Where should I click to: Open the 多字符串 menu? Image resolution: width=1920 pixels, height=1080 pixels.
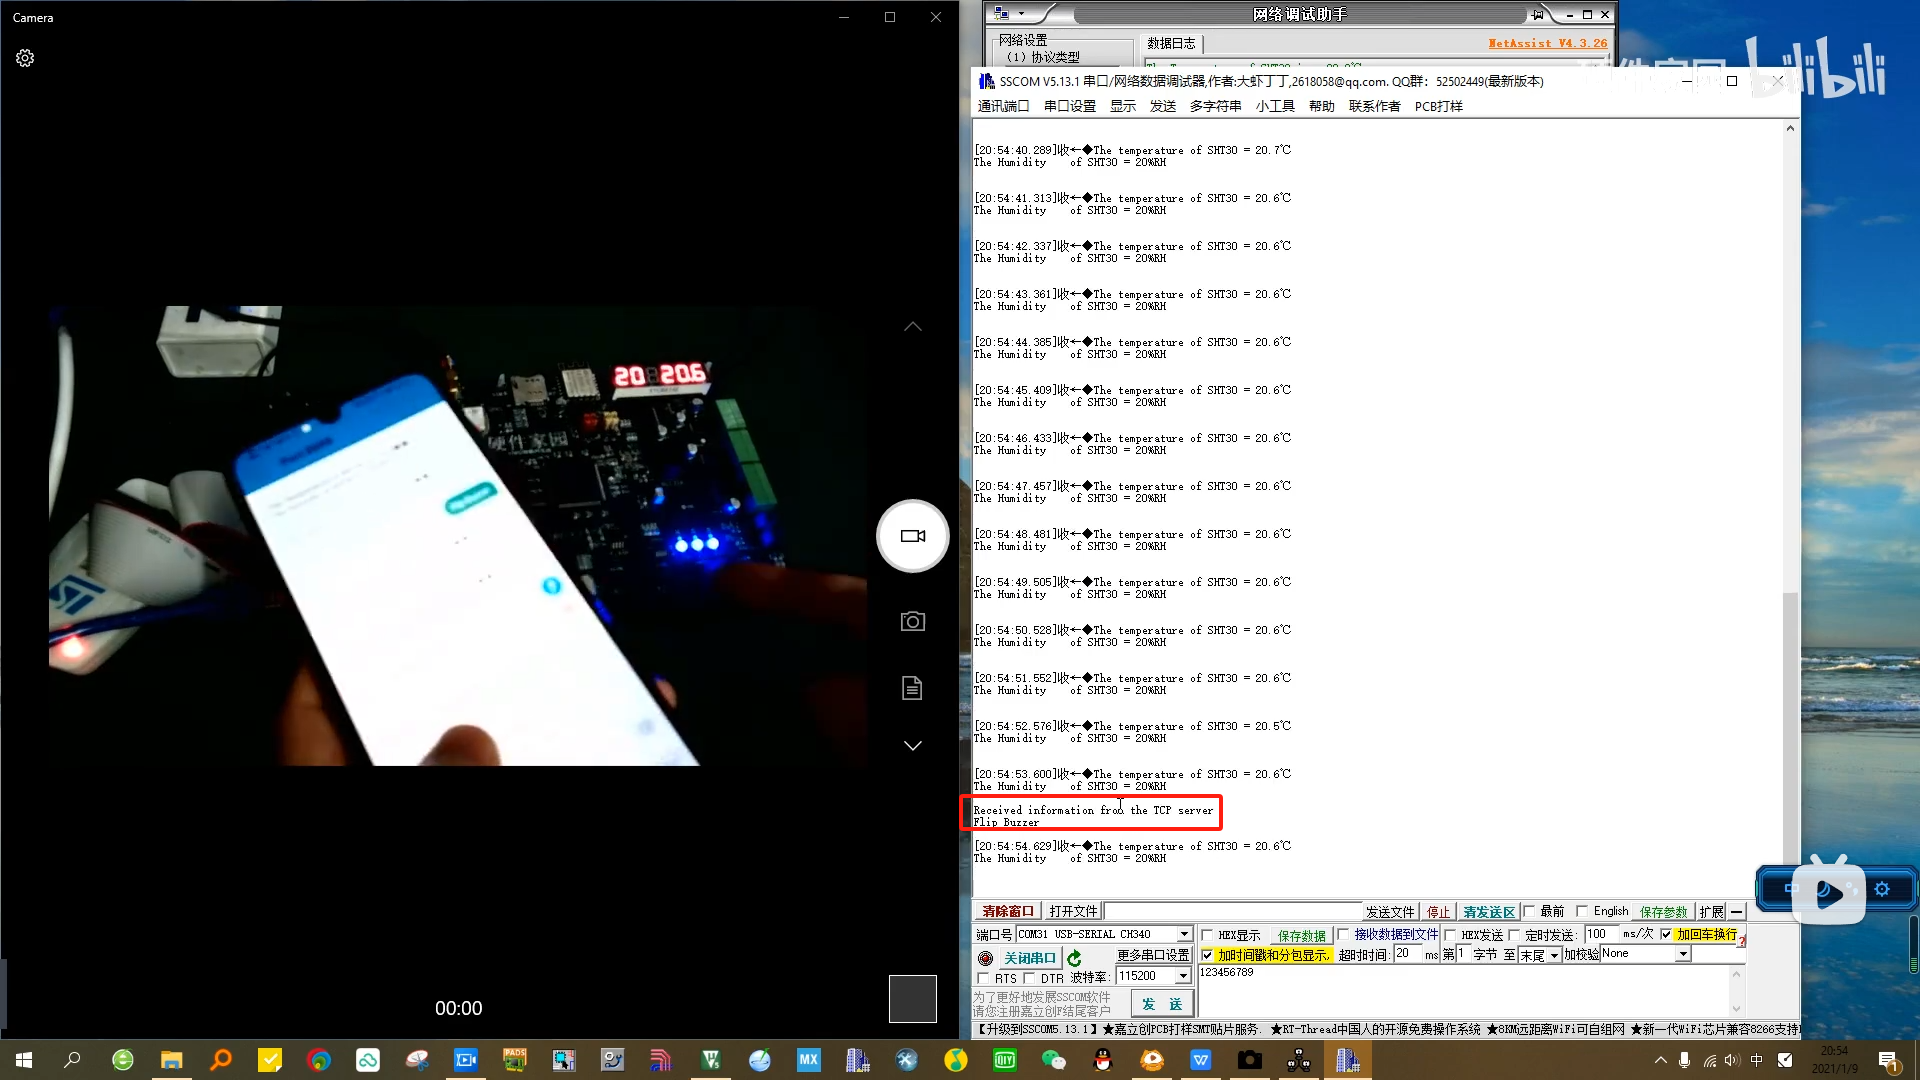[x=1214, y=106]
